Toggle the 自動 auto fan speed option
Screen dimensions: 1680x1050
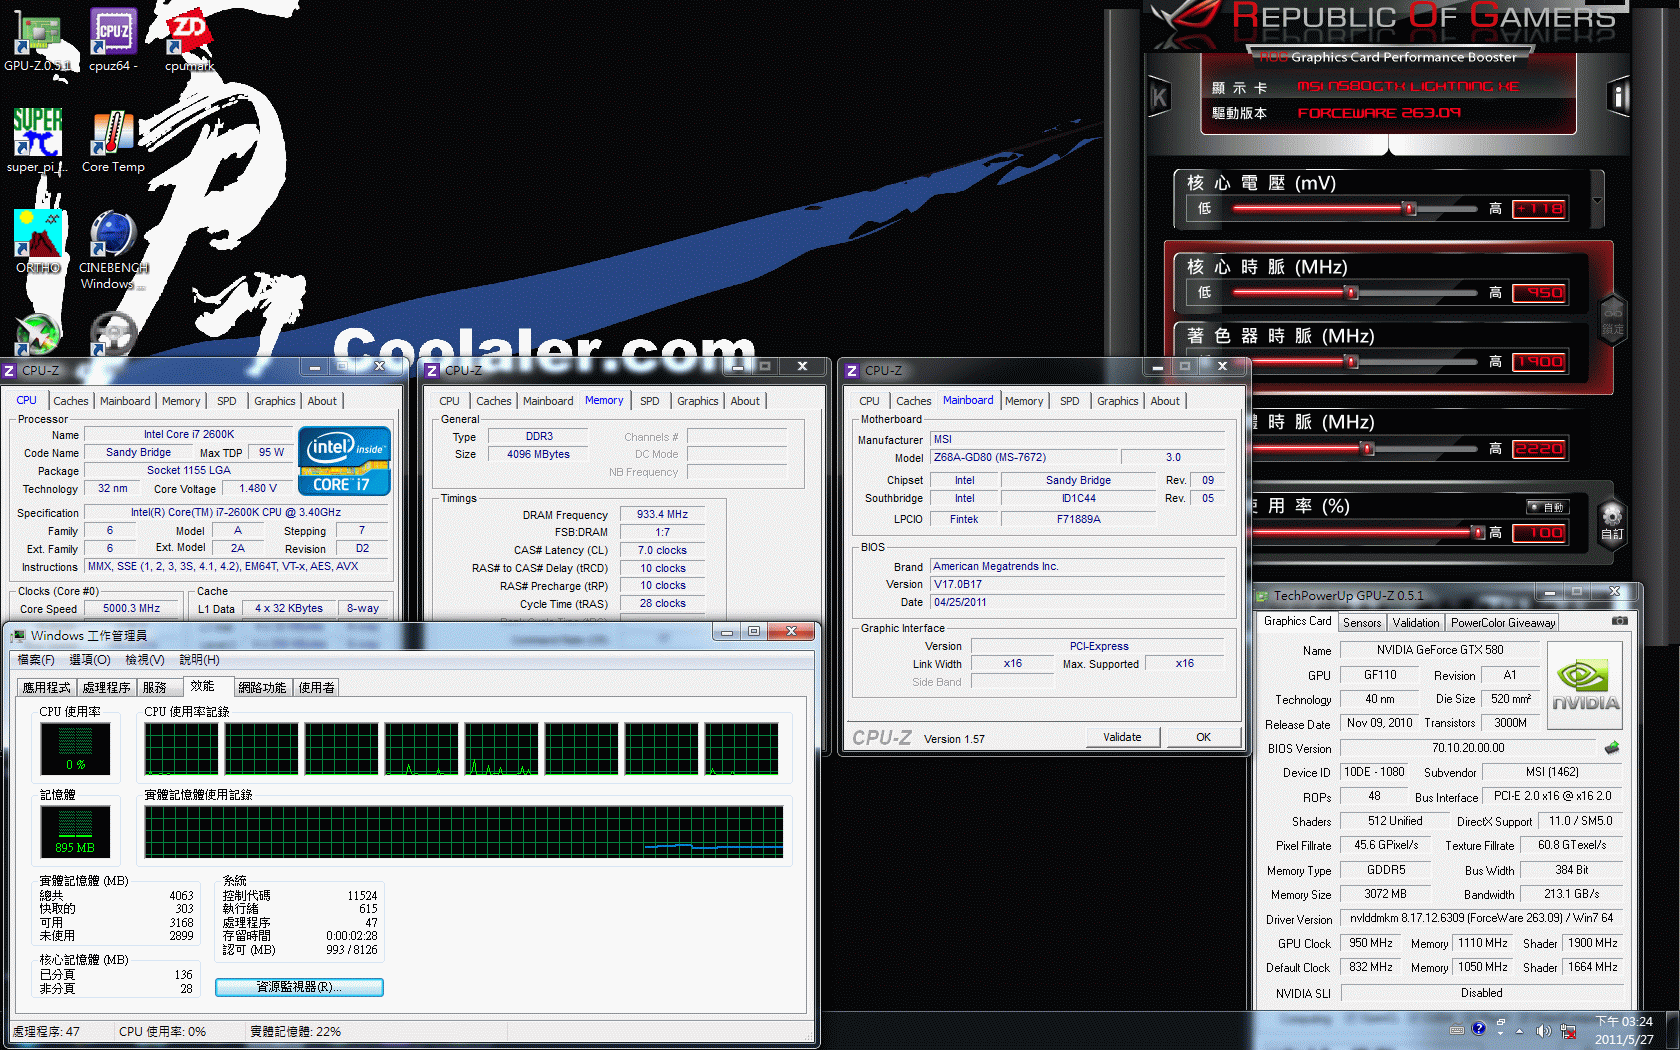1546,507
